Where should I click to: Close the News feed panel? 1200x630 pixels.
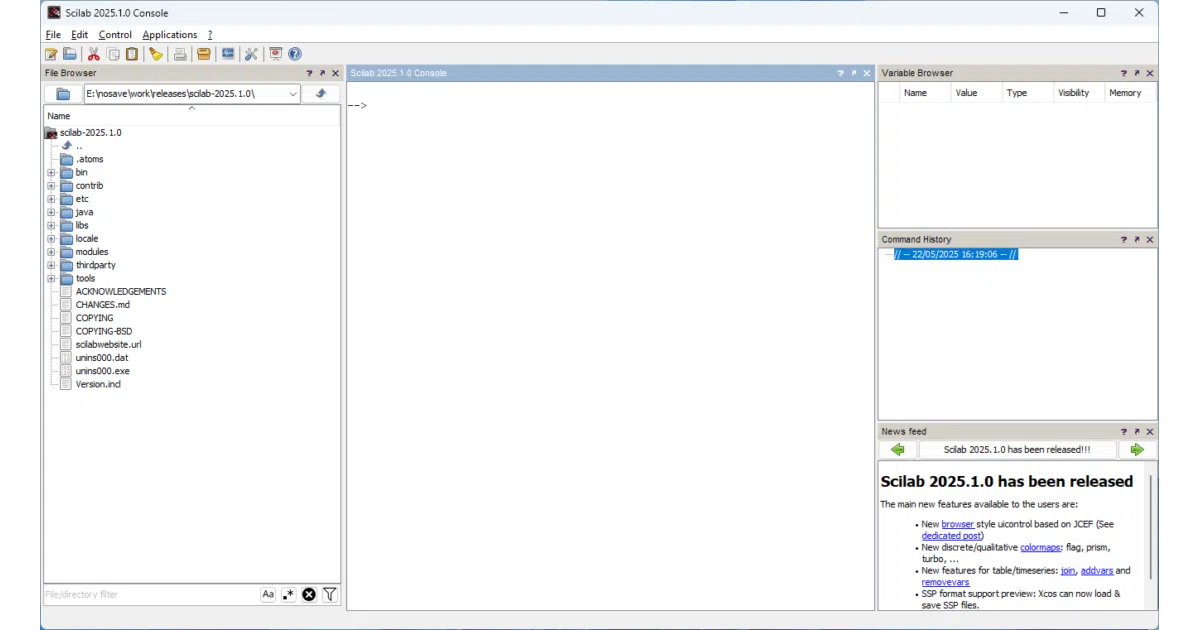pyautogui.click(x=1150, y=432)
